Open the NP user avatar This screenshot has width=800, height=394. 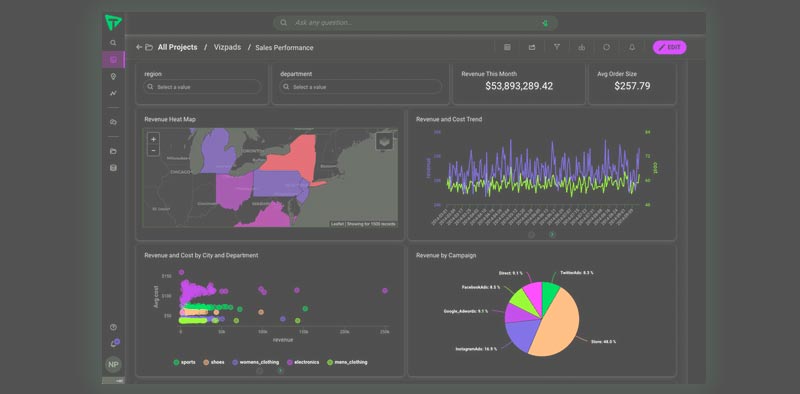(113, 365)
